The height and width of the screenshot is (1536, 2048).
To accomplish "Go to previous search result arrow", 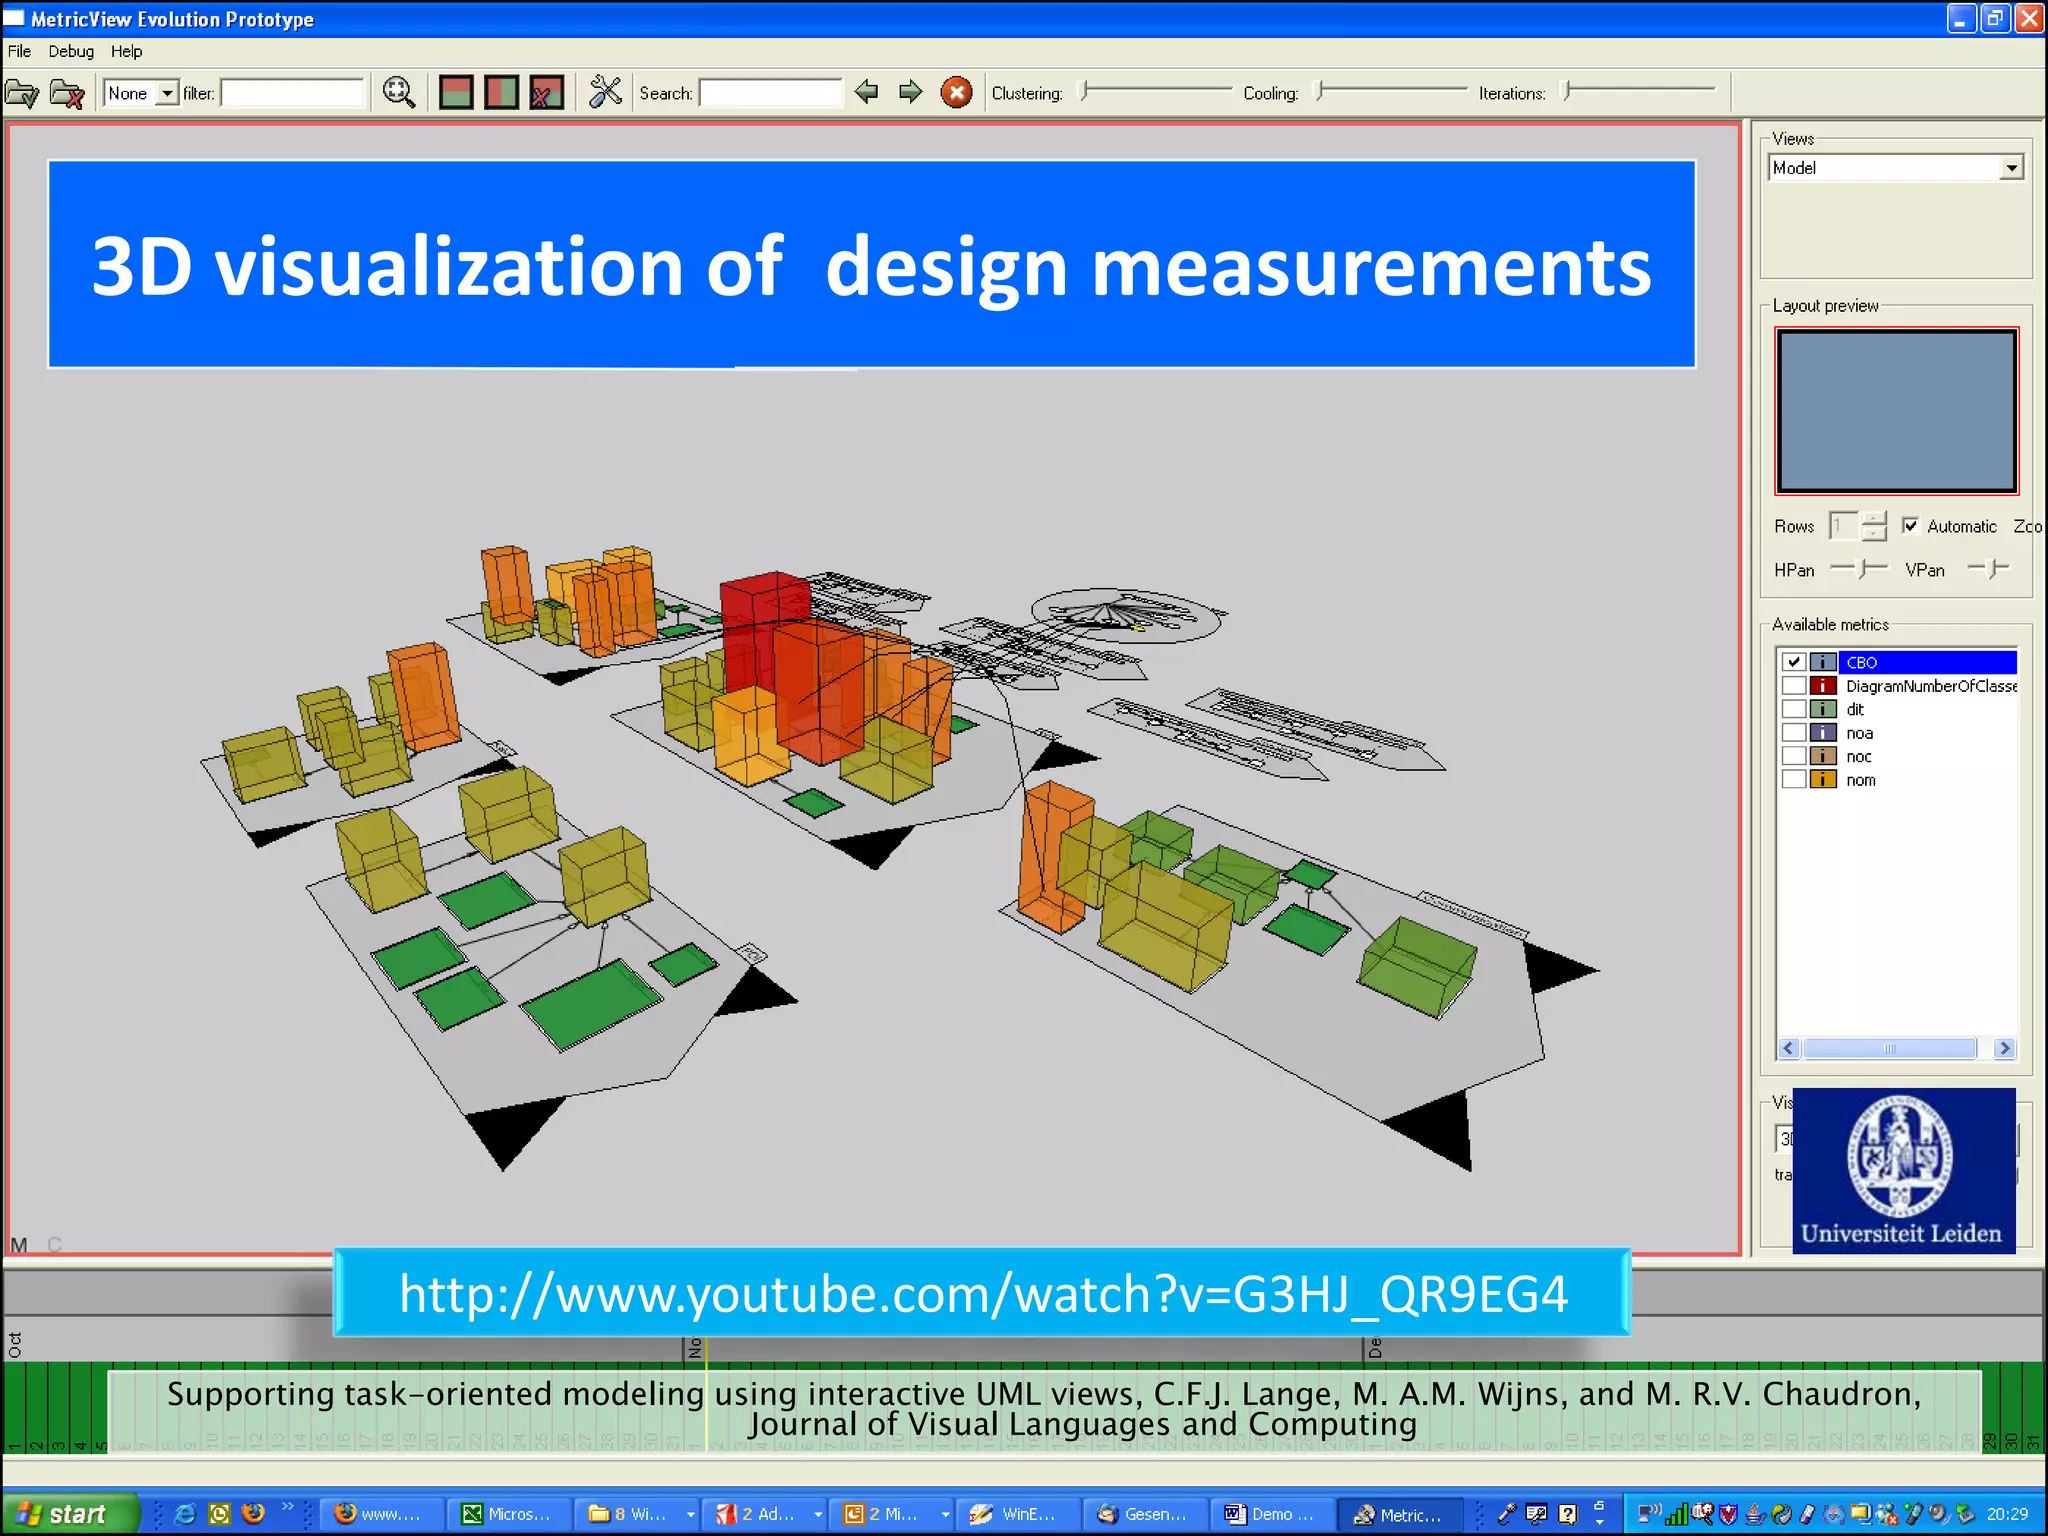I will click(x=866, y=92).
